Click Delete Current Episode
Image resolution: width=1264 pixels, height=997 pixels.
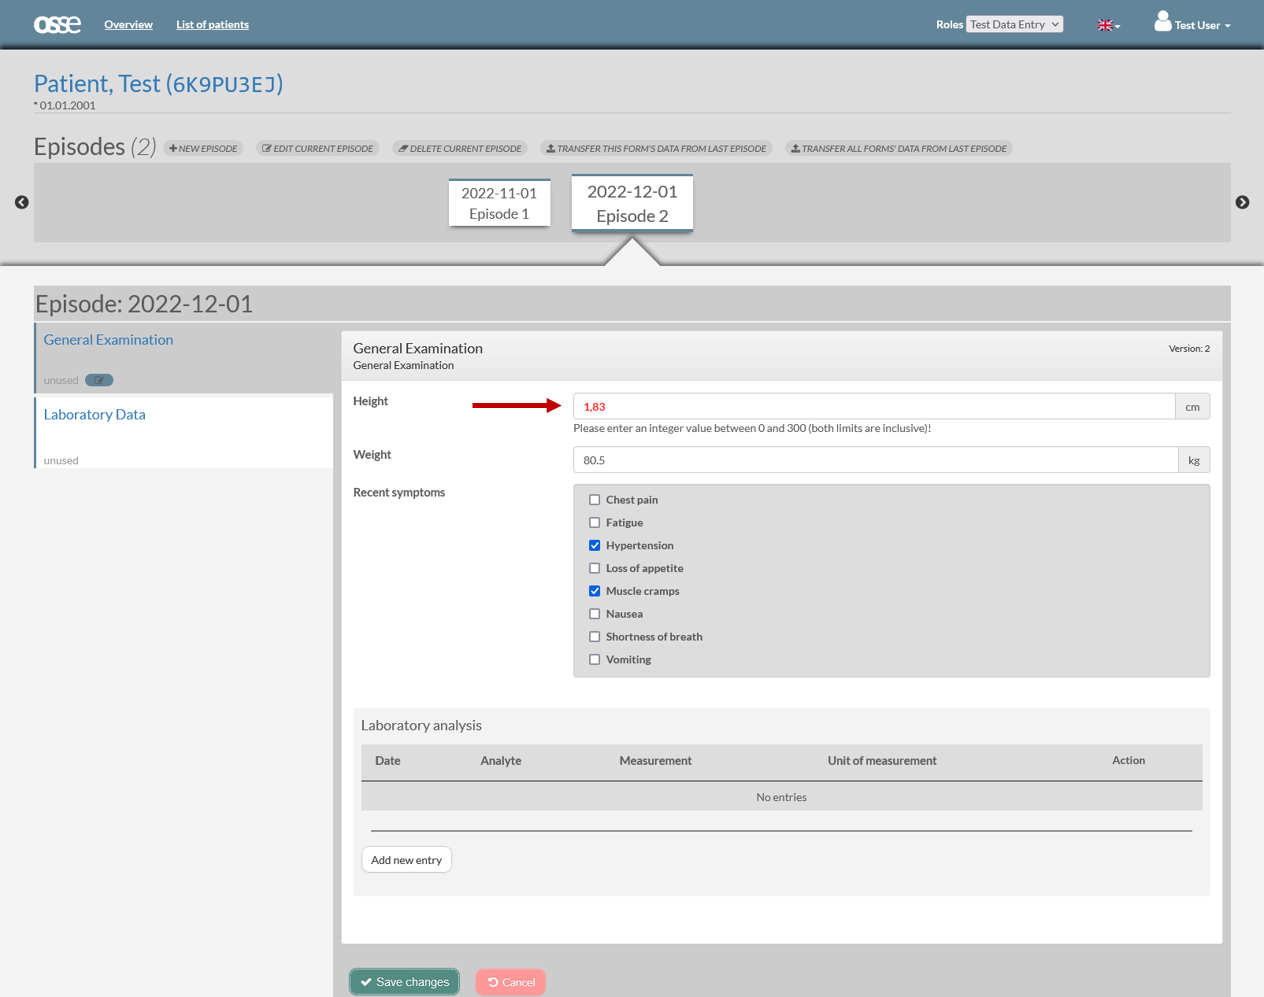point(460,148)
